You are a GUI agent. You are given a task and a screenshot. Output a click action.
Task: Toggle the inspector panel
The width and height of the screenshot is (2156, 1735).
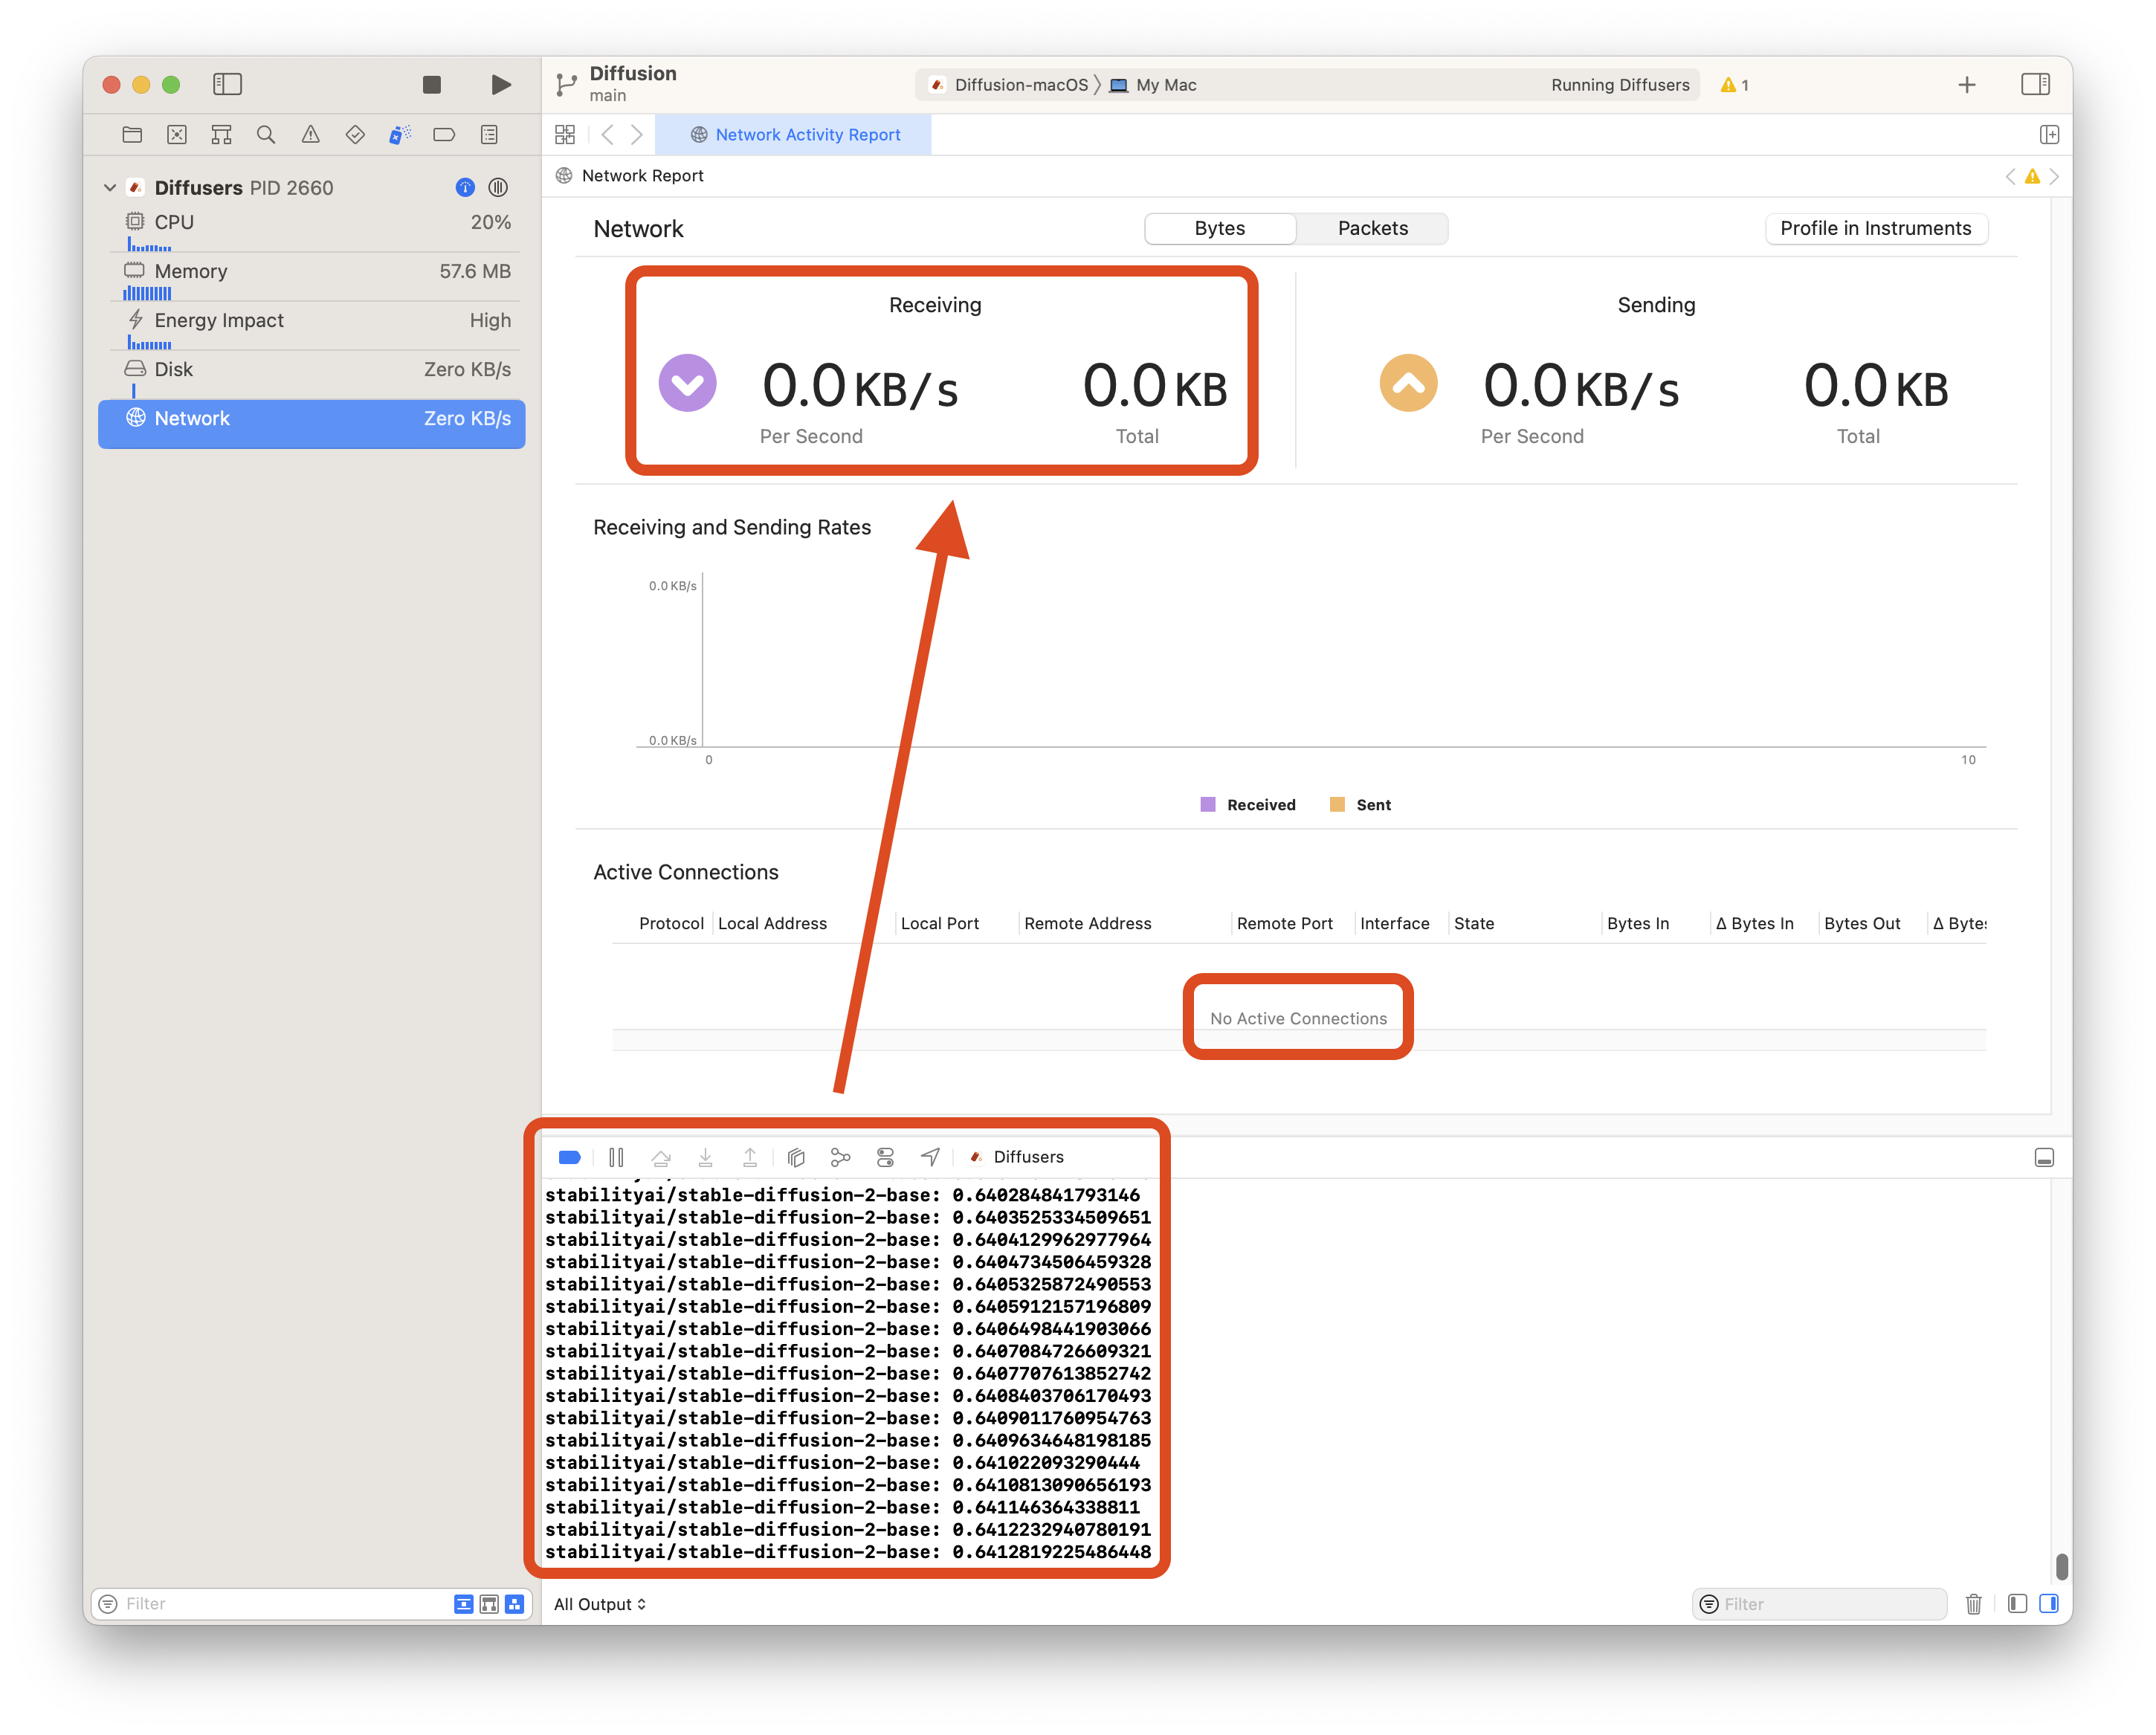pyautogui.click(x=2035, y=85)
